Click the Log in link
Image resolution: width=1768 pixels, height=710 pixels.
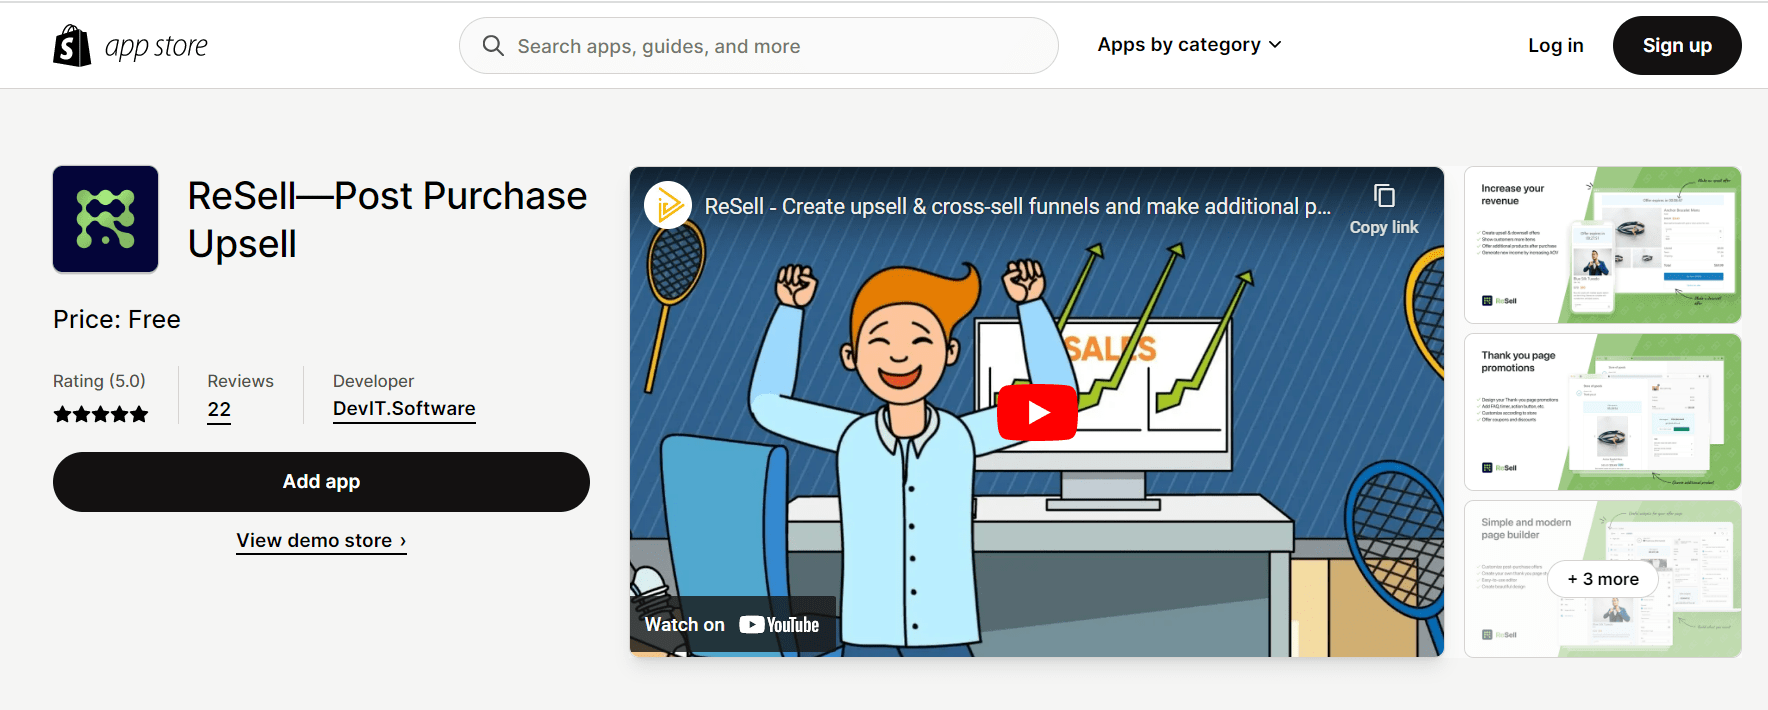tap(1556, 45)
